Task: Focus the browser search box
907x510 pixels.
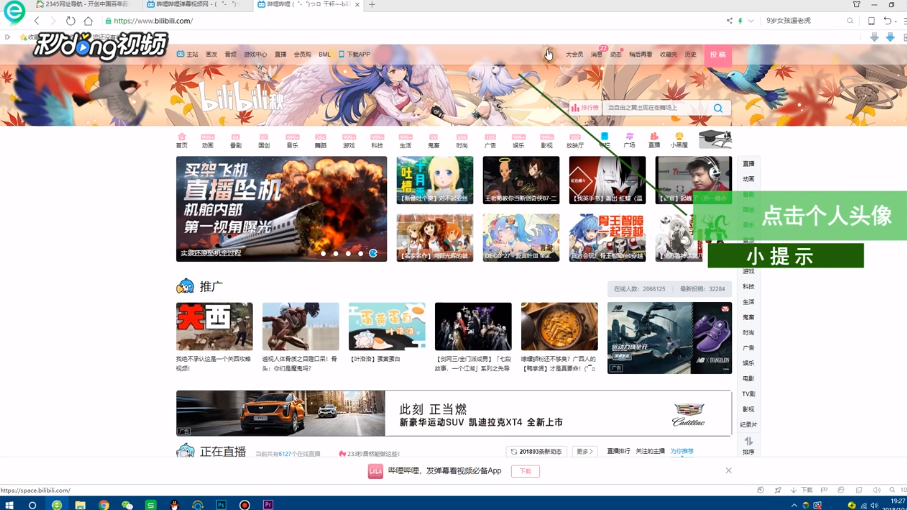Action: [x=804, y=21]
